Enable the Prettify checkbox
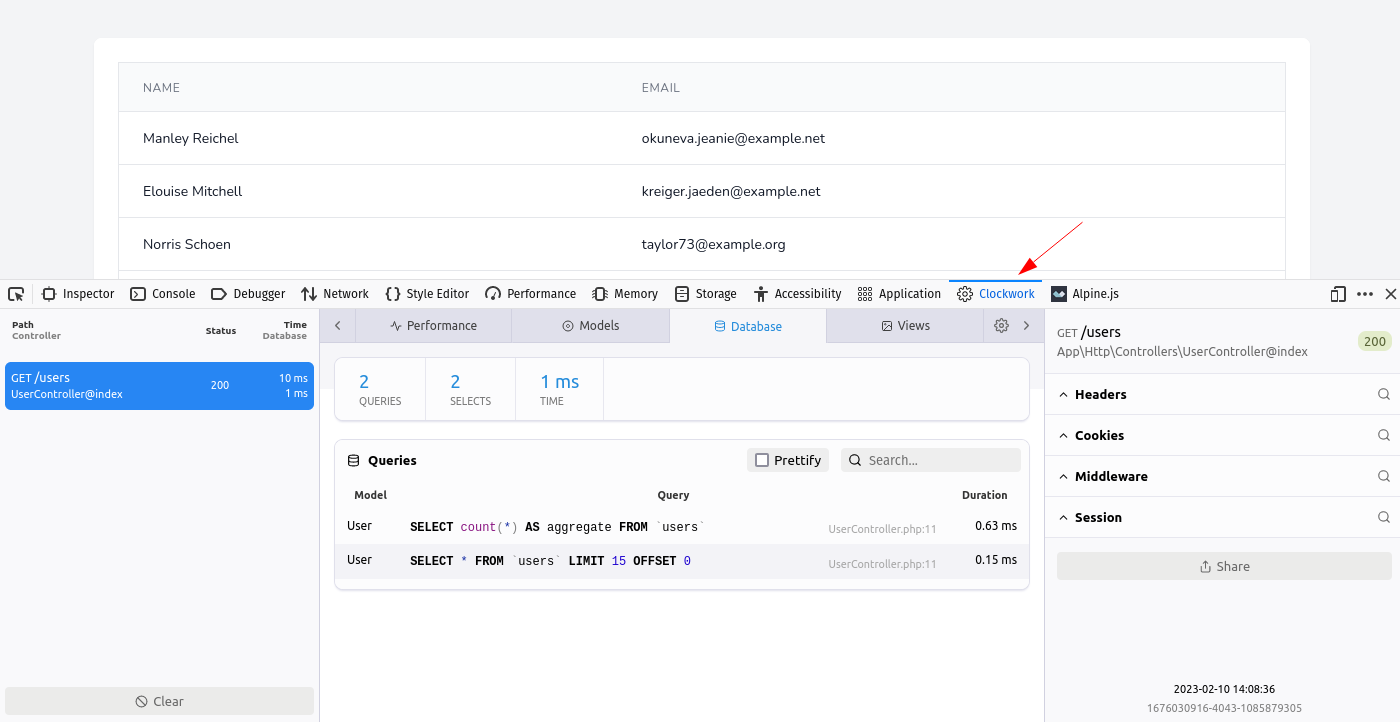The width and height of the screenshot is (1400, 722). pyautogui.click(x=762, y=460)
